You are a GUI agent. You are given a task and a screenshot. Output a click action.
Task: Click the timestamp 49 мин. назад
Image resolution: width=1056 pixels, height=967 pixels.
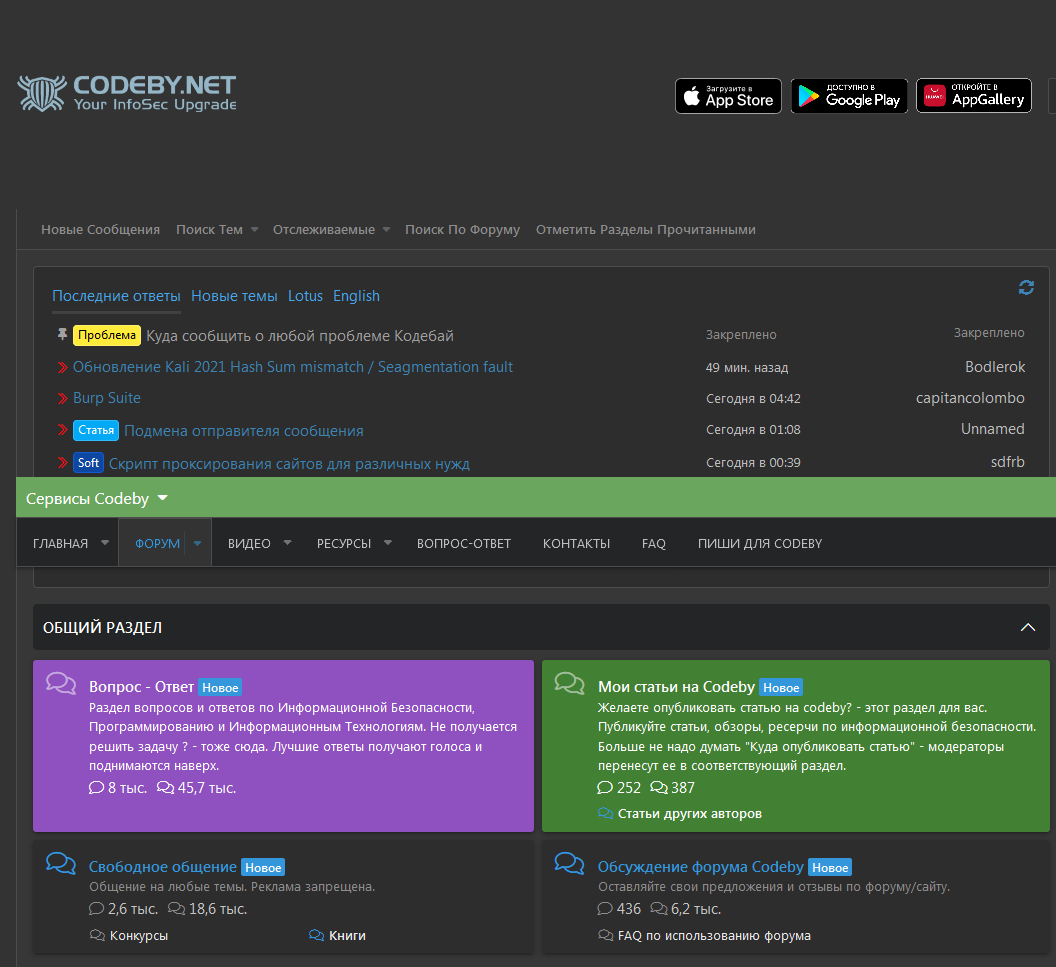pos(747,368)
